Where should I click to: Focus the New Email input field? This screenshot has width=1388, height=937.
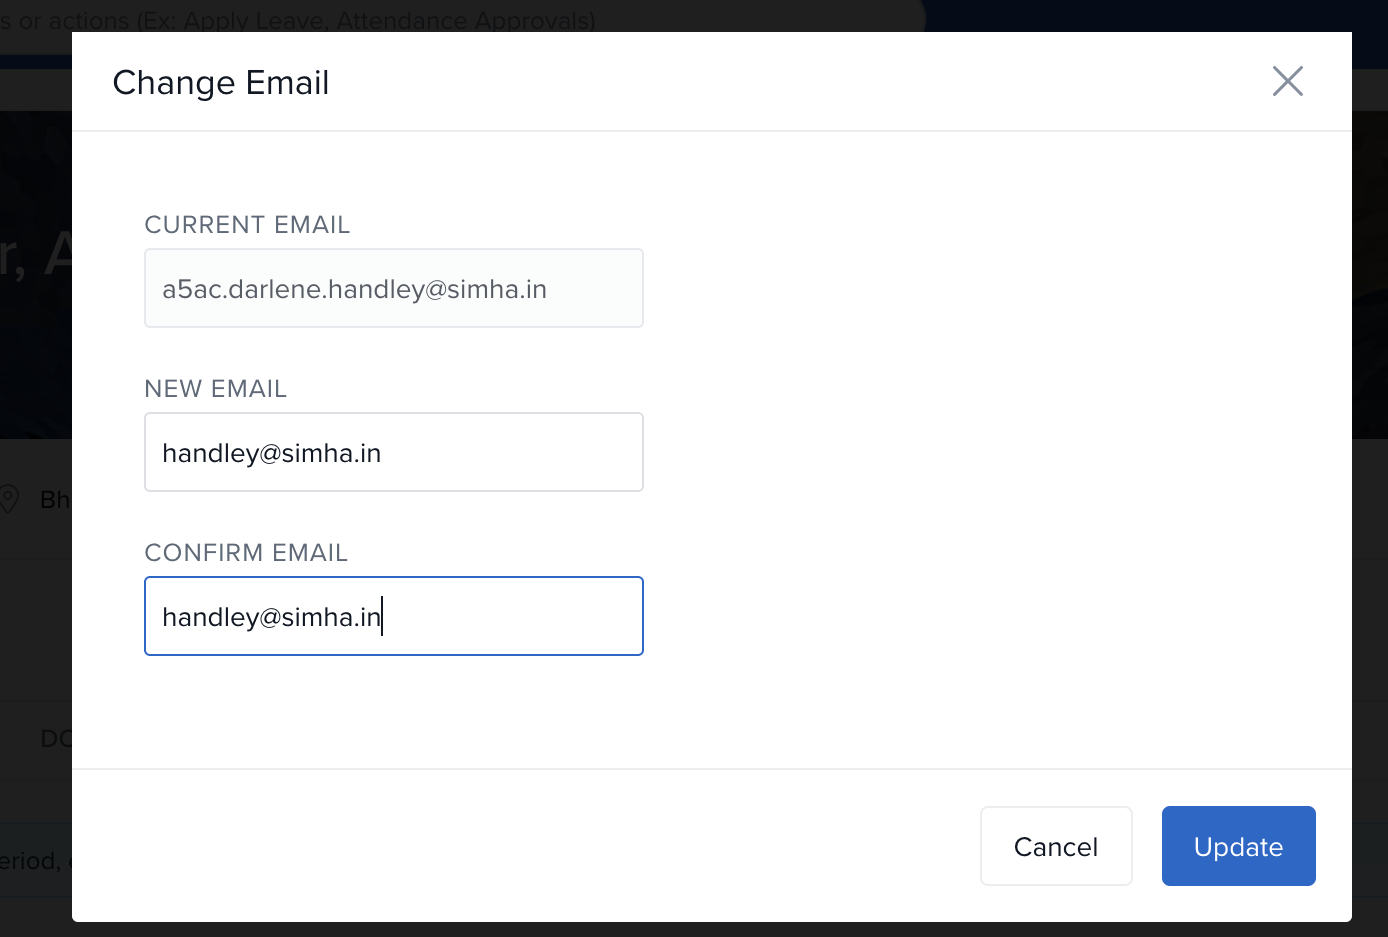(394, 452)
